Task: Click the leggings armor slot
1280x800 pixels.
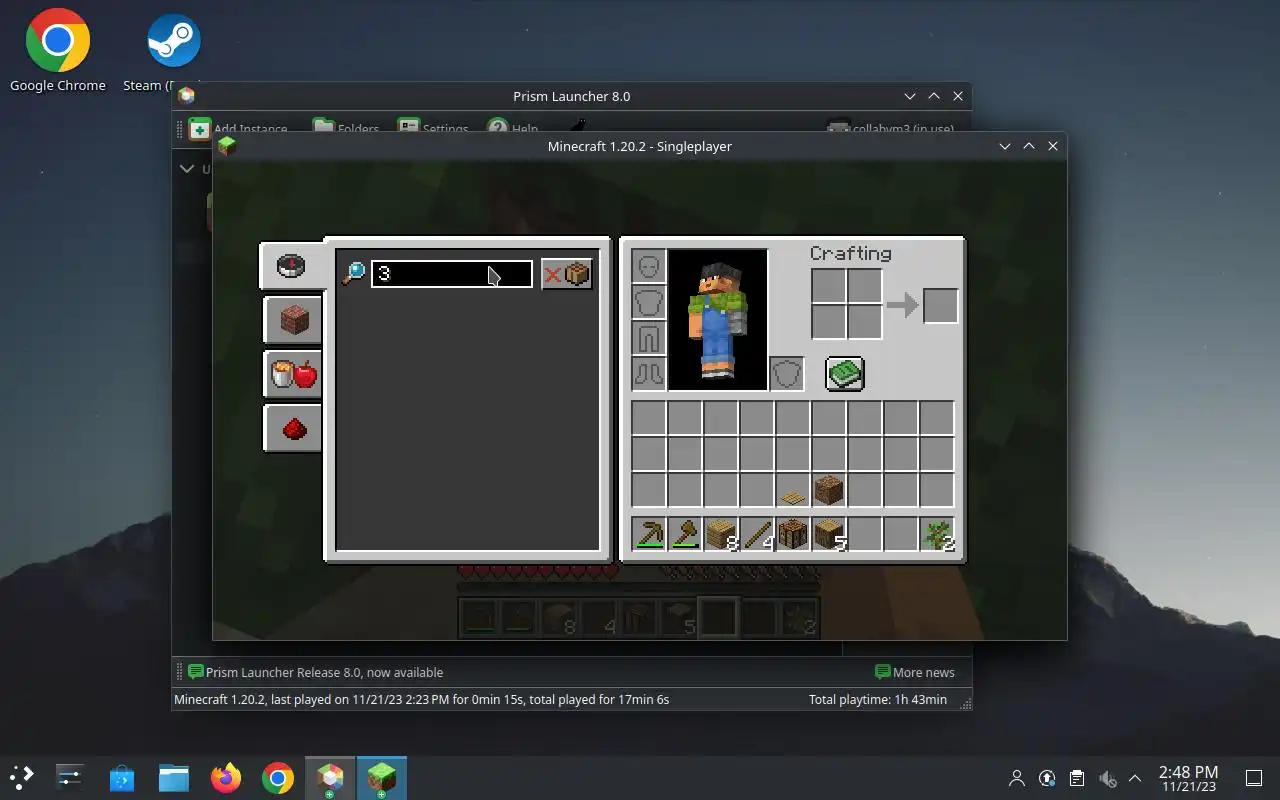Action: [648, 338]
